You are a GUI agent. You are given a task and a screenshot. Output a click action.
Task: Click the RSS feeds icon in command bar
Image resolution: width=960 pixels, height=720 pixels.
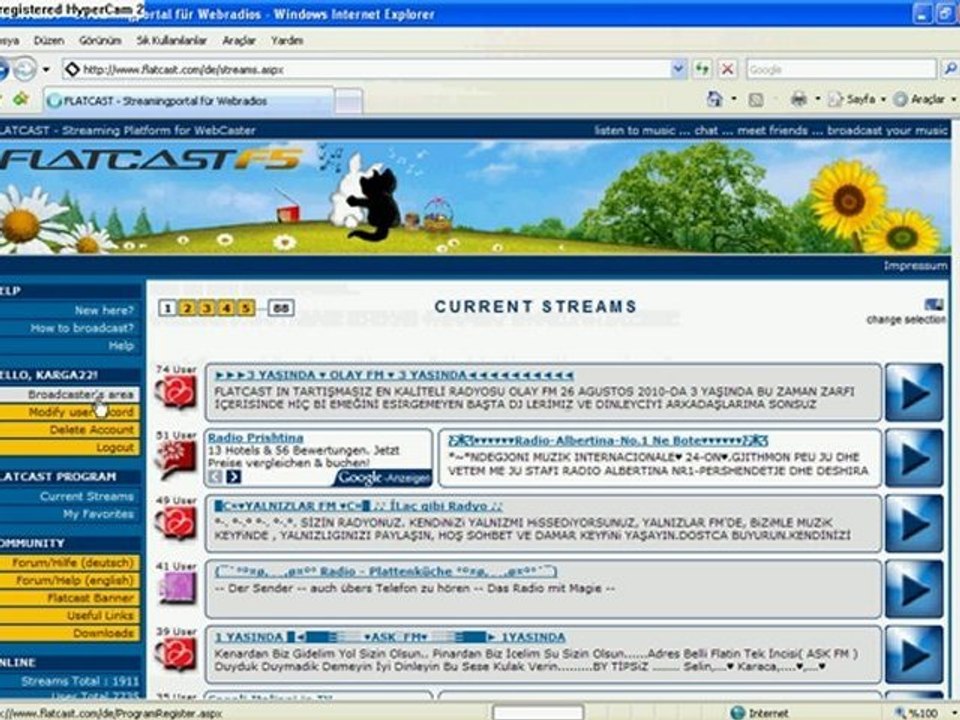coord(756,99)
